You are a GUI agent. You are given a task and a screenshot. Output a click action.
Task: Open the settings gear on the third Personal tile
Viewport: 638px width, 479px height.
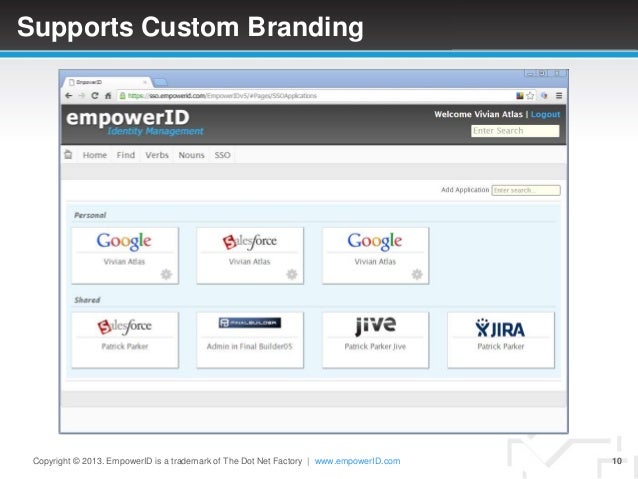[417, 274]
